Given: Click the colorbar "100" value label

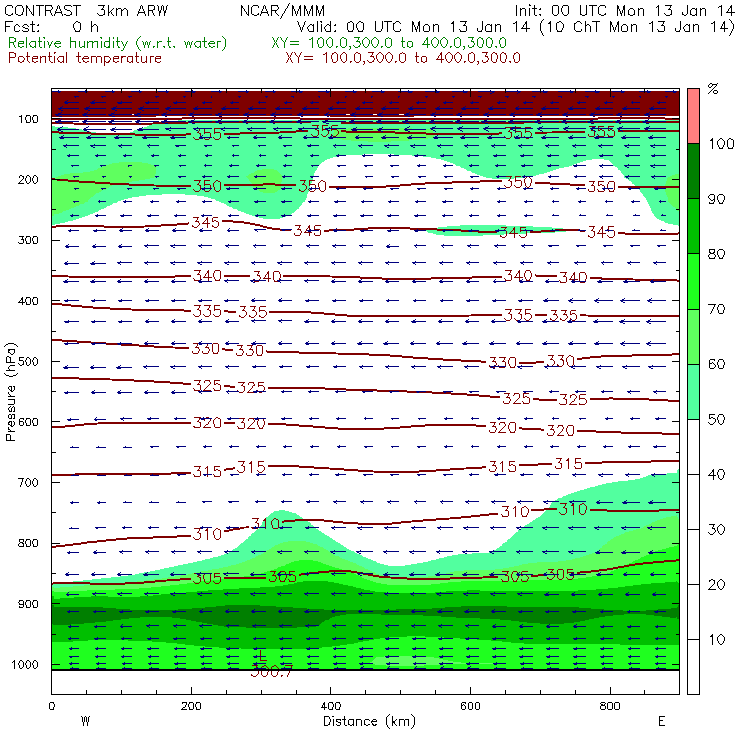Looking at the screenshot, I should (x=721, y=143).
